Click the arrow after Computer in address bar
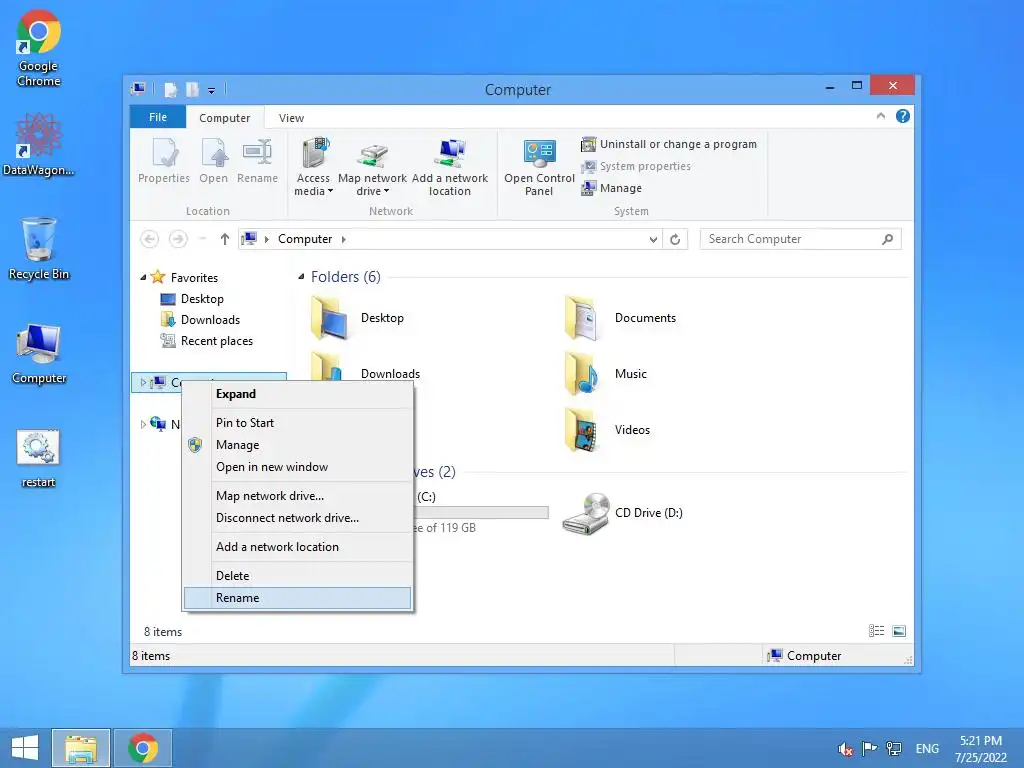The height and width of the screenshot is (768, 1024). point(344,240)
